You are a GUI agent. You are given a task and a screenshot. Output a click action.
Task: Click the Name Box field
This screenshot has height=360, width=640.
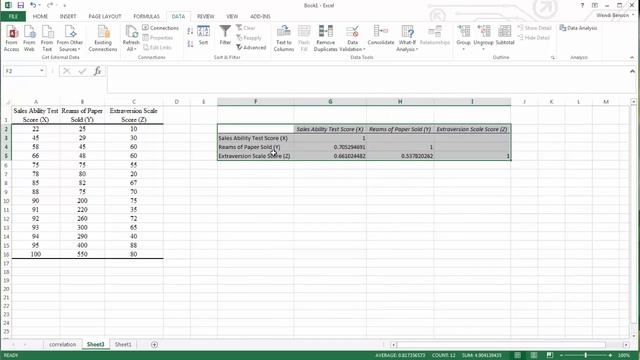(21, 71)
